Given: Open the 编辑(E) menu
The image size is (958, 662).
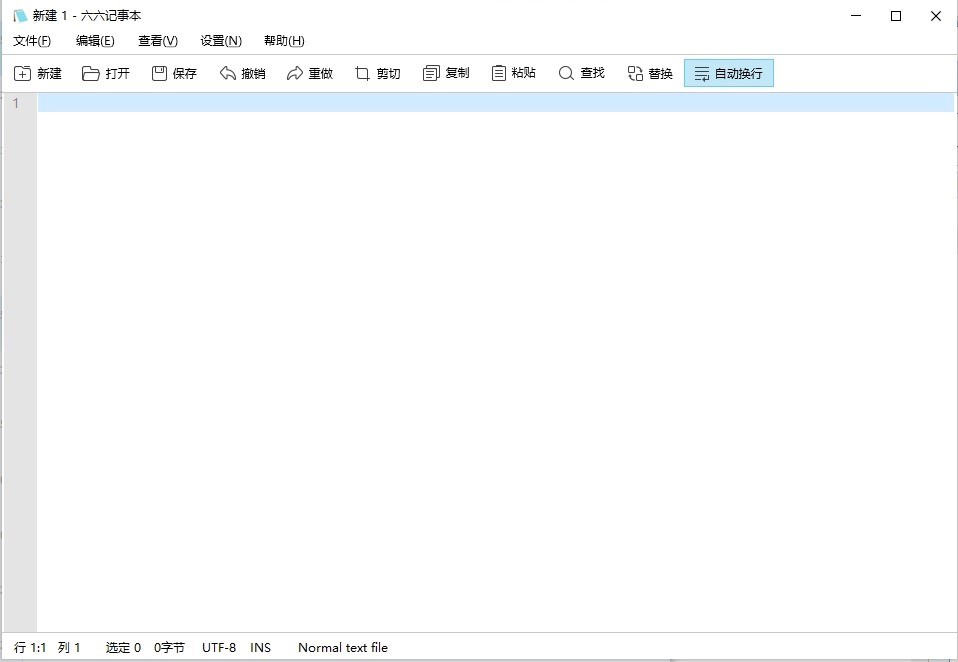Looking at the screenshot, I should coord(95,41).
